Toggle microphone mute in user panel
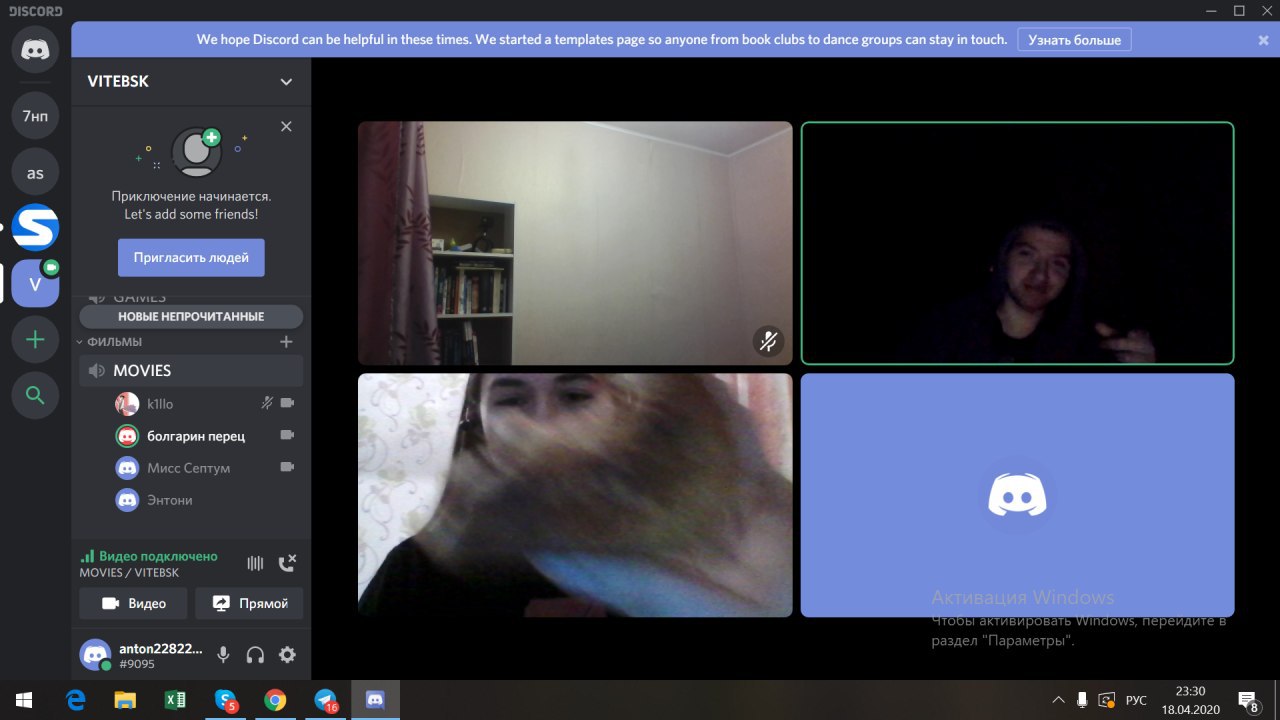The image size is (1280, 720). (223, 655)
